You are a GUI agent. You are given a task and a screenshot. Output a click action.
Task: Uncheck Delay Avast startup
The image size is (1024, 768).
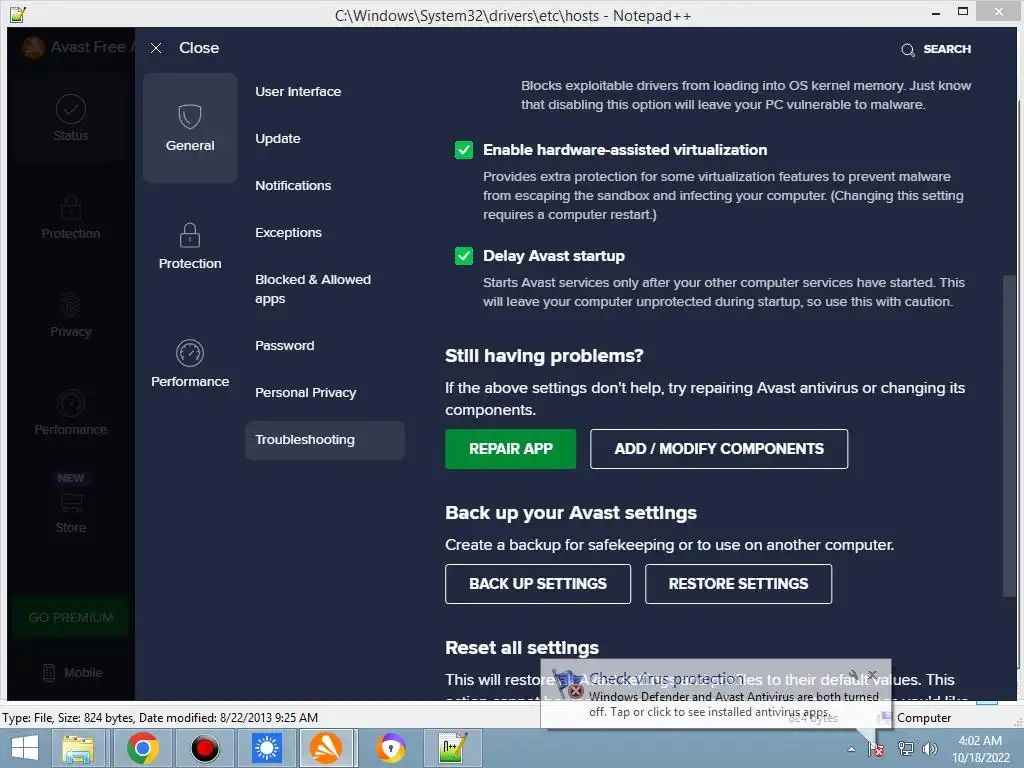(x=464, y=256)
